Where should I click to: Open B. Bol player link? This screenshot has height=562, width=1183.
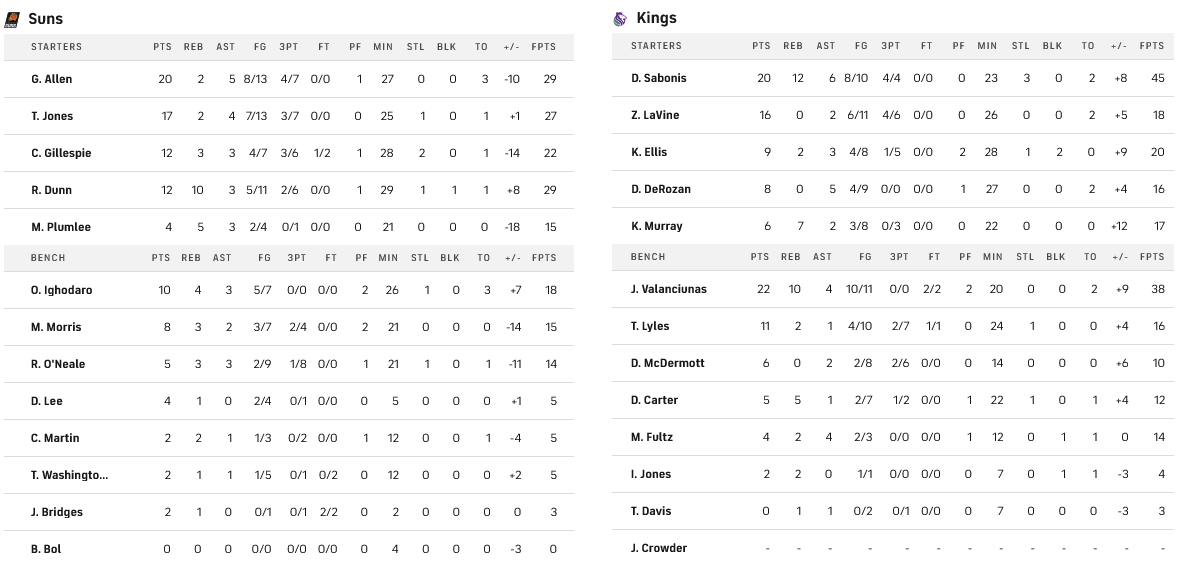click(x=47, y=549)
